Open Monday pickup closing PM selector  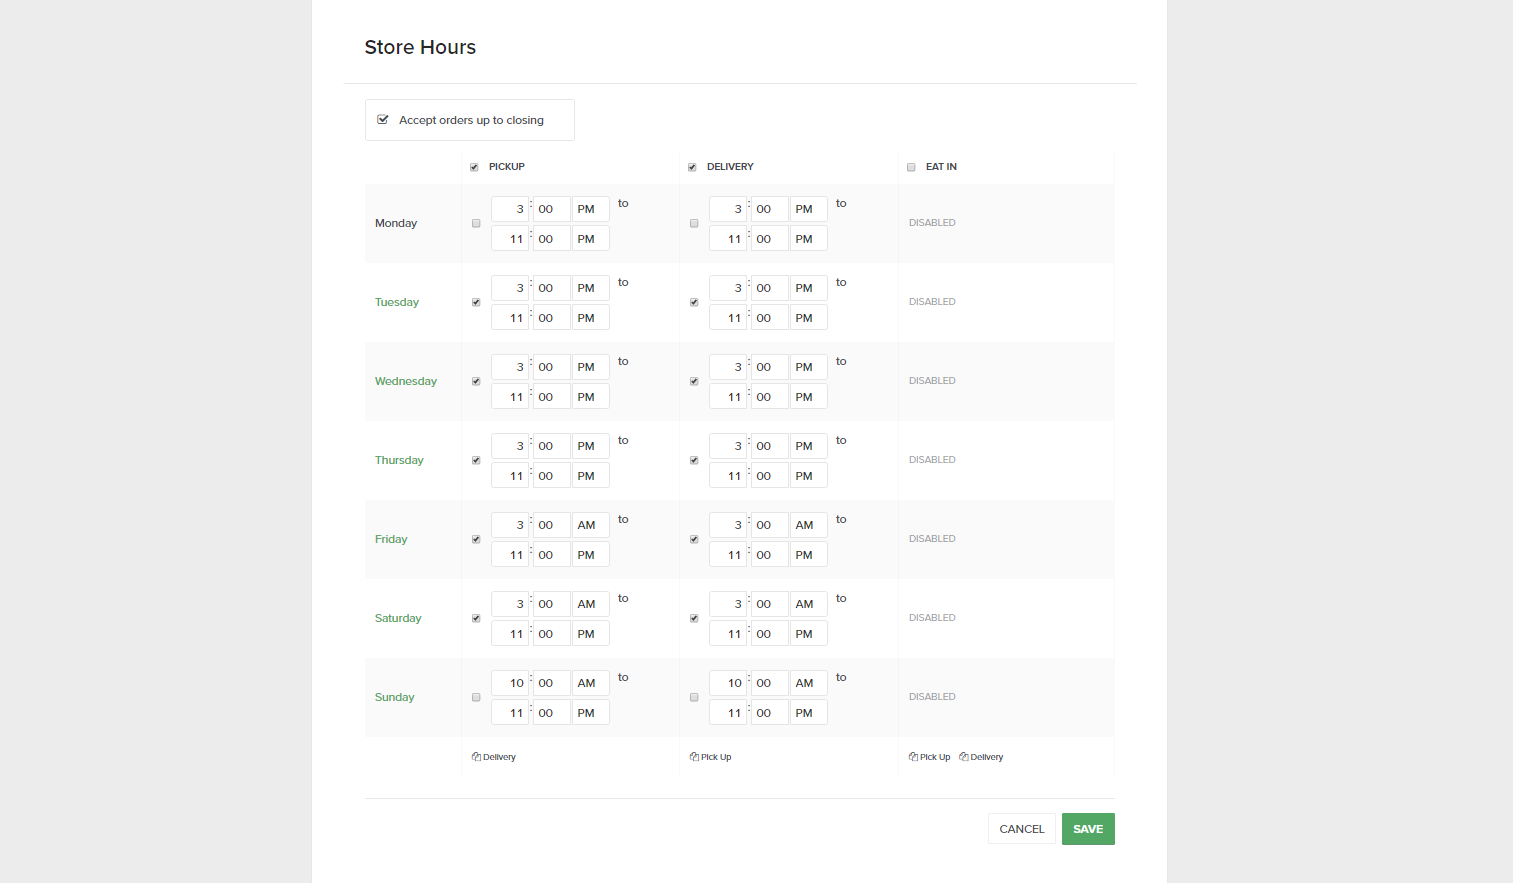[590, 239]
